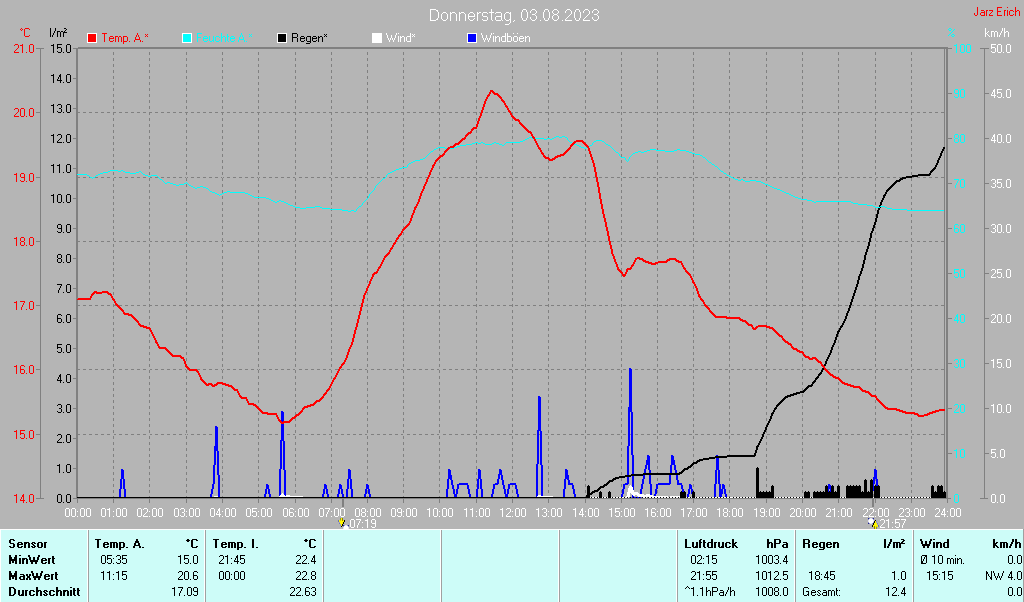
Task: Click the '17.09' average temperature value
Action: coord(185,592)
